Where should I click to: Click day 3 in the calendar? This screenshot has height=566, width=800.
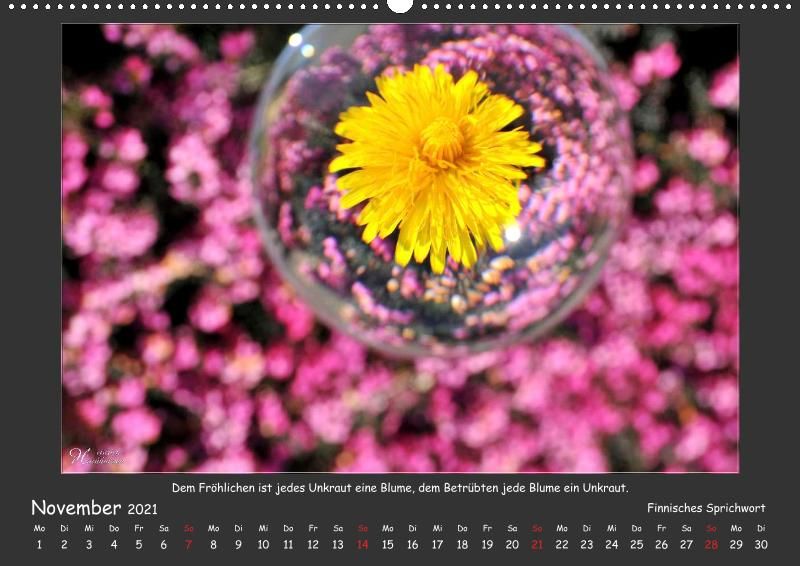point(89,545)
